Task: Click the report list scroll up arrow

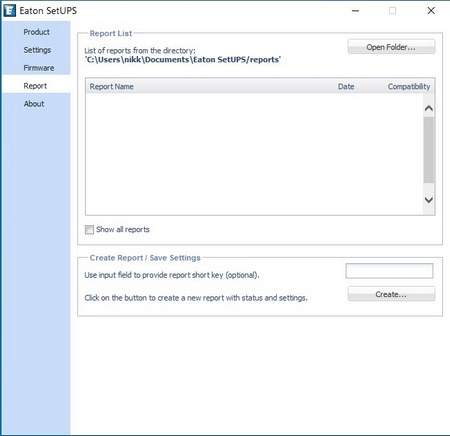Action: 429,108
